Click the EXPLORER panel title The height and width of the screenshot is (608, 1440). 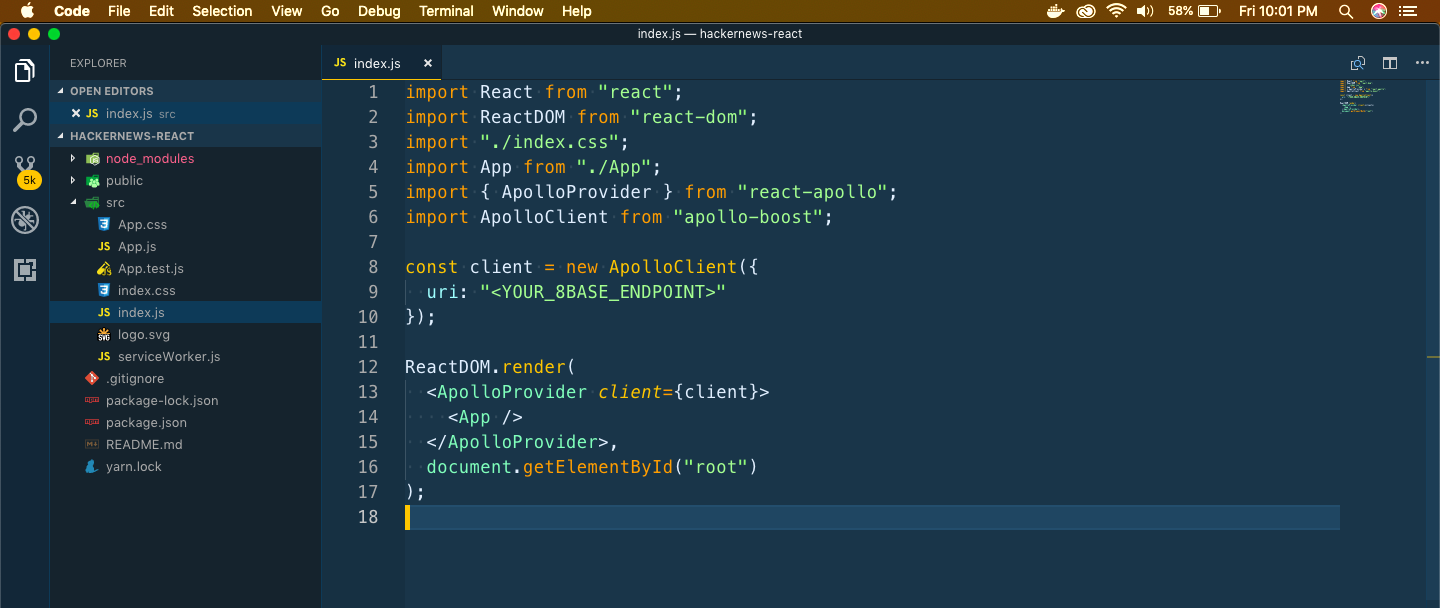98,63
